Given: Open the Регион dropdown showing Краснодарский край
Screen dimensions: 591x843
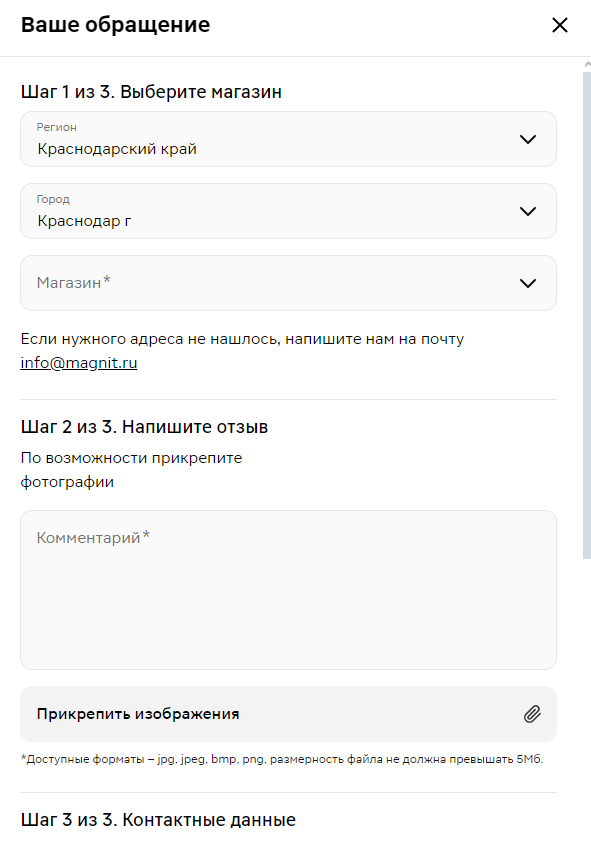Looking at the screenshot, I should [288, 139].
